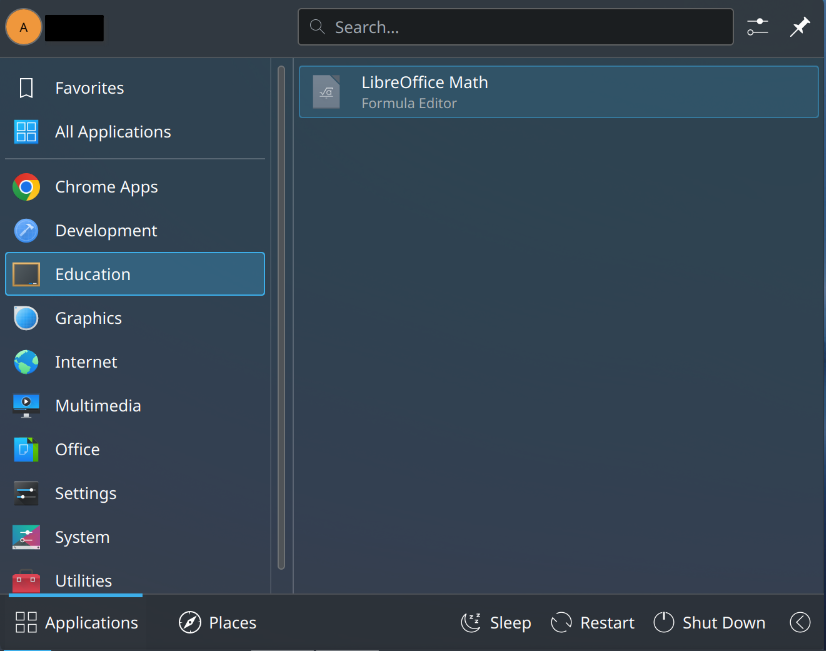Click the Education blackboard icon
The width and height of the screenshot is (826, 651).
[26, 274]
